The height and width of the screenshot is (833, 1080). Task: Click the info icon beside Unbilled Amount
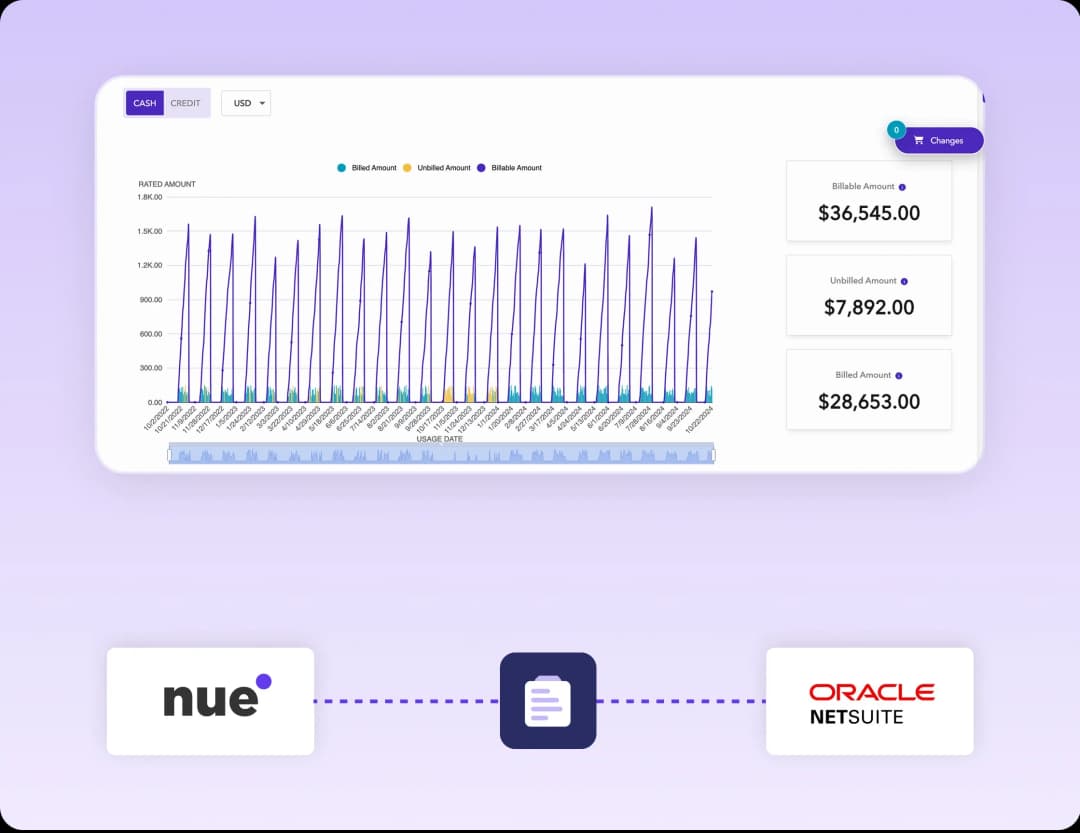click(x=904, y=281)
